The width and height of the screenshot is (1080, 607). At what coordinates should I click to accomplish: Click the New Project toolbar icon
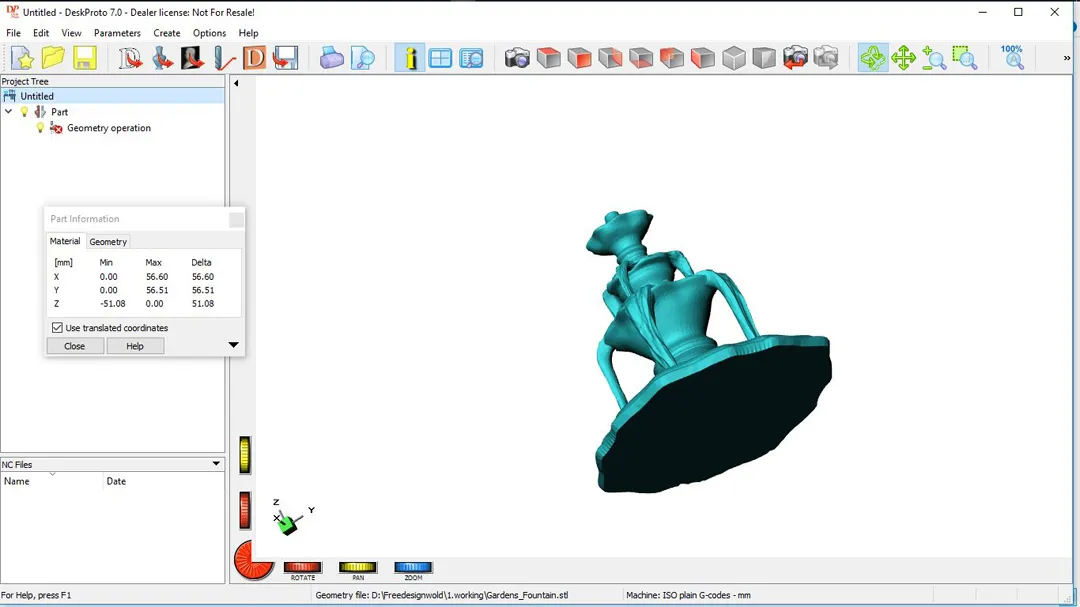point(22,58)
